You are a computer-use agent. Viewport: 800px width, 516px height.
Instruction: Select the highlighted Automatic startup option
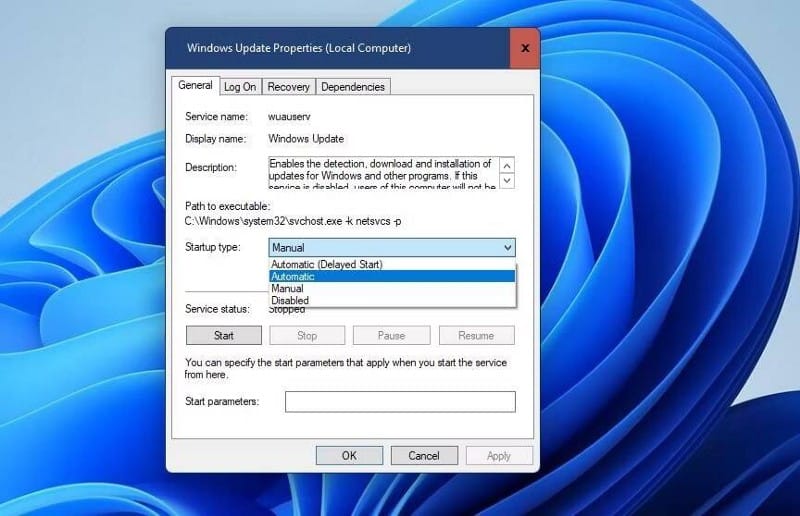click(x=392, y=276)
